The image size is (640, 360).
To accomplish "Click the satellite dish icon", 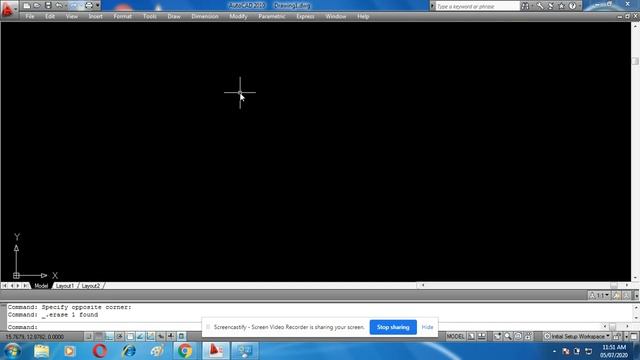I will (x=551, y=6).
